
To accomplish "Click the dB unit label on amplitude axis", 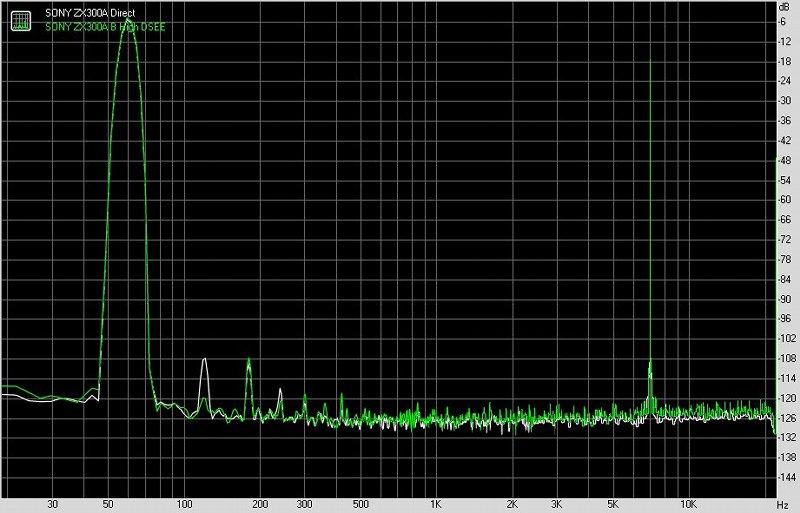I will pyautogui.click(x=785, y=7).
